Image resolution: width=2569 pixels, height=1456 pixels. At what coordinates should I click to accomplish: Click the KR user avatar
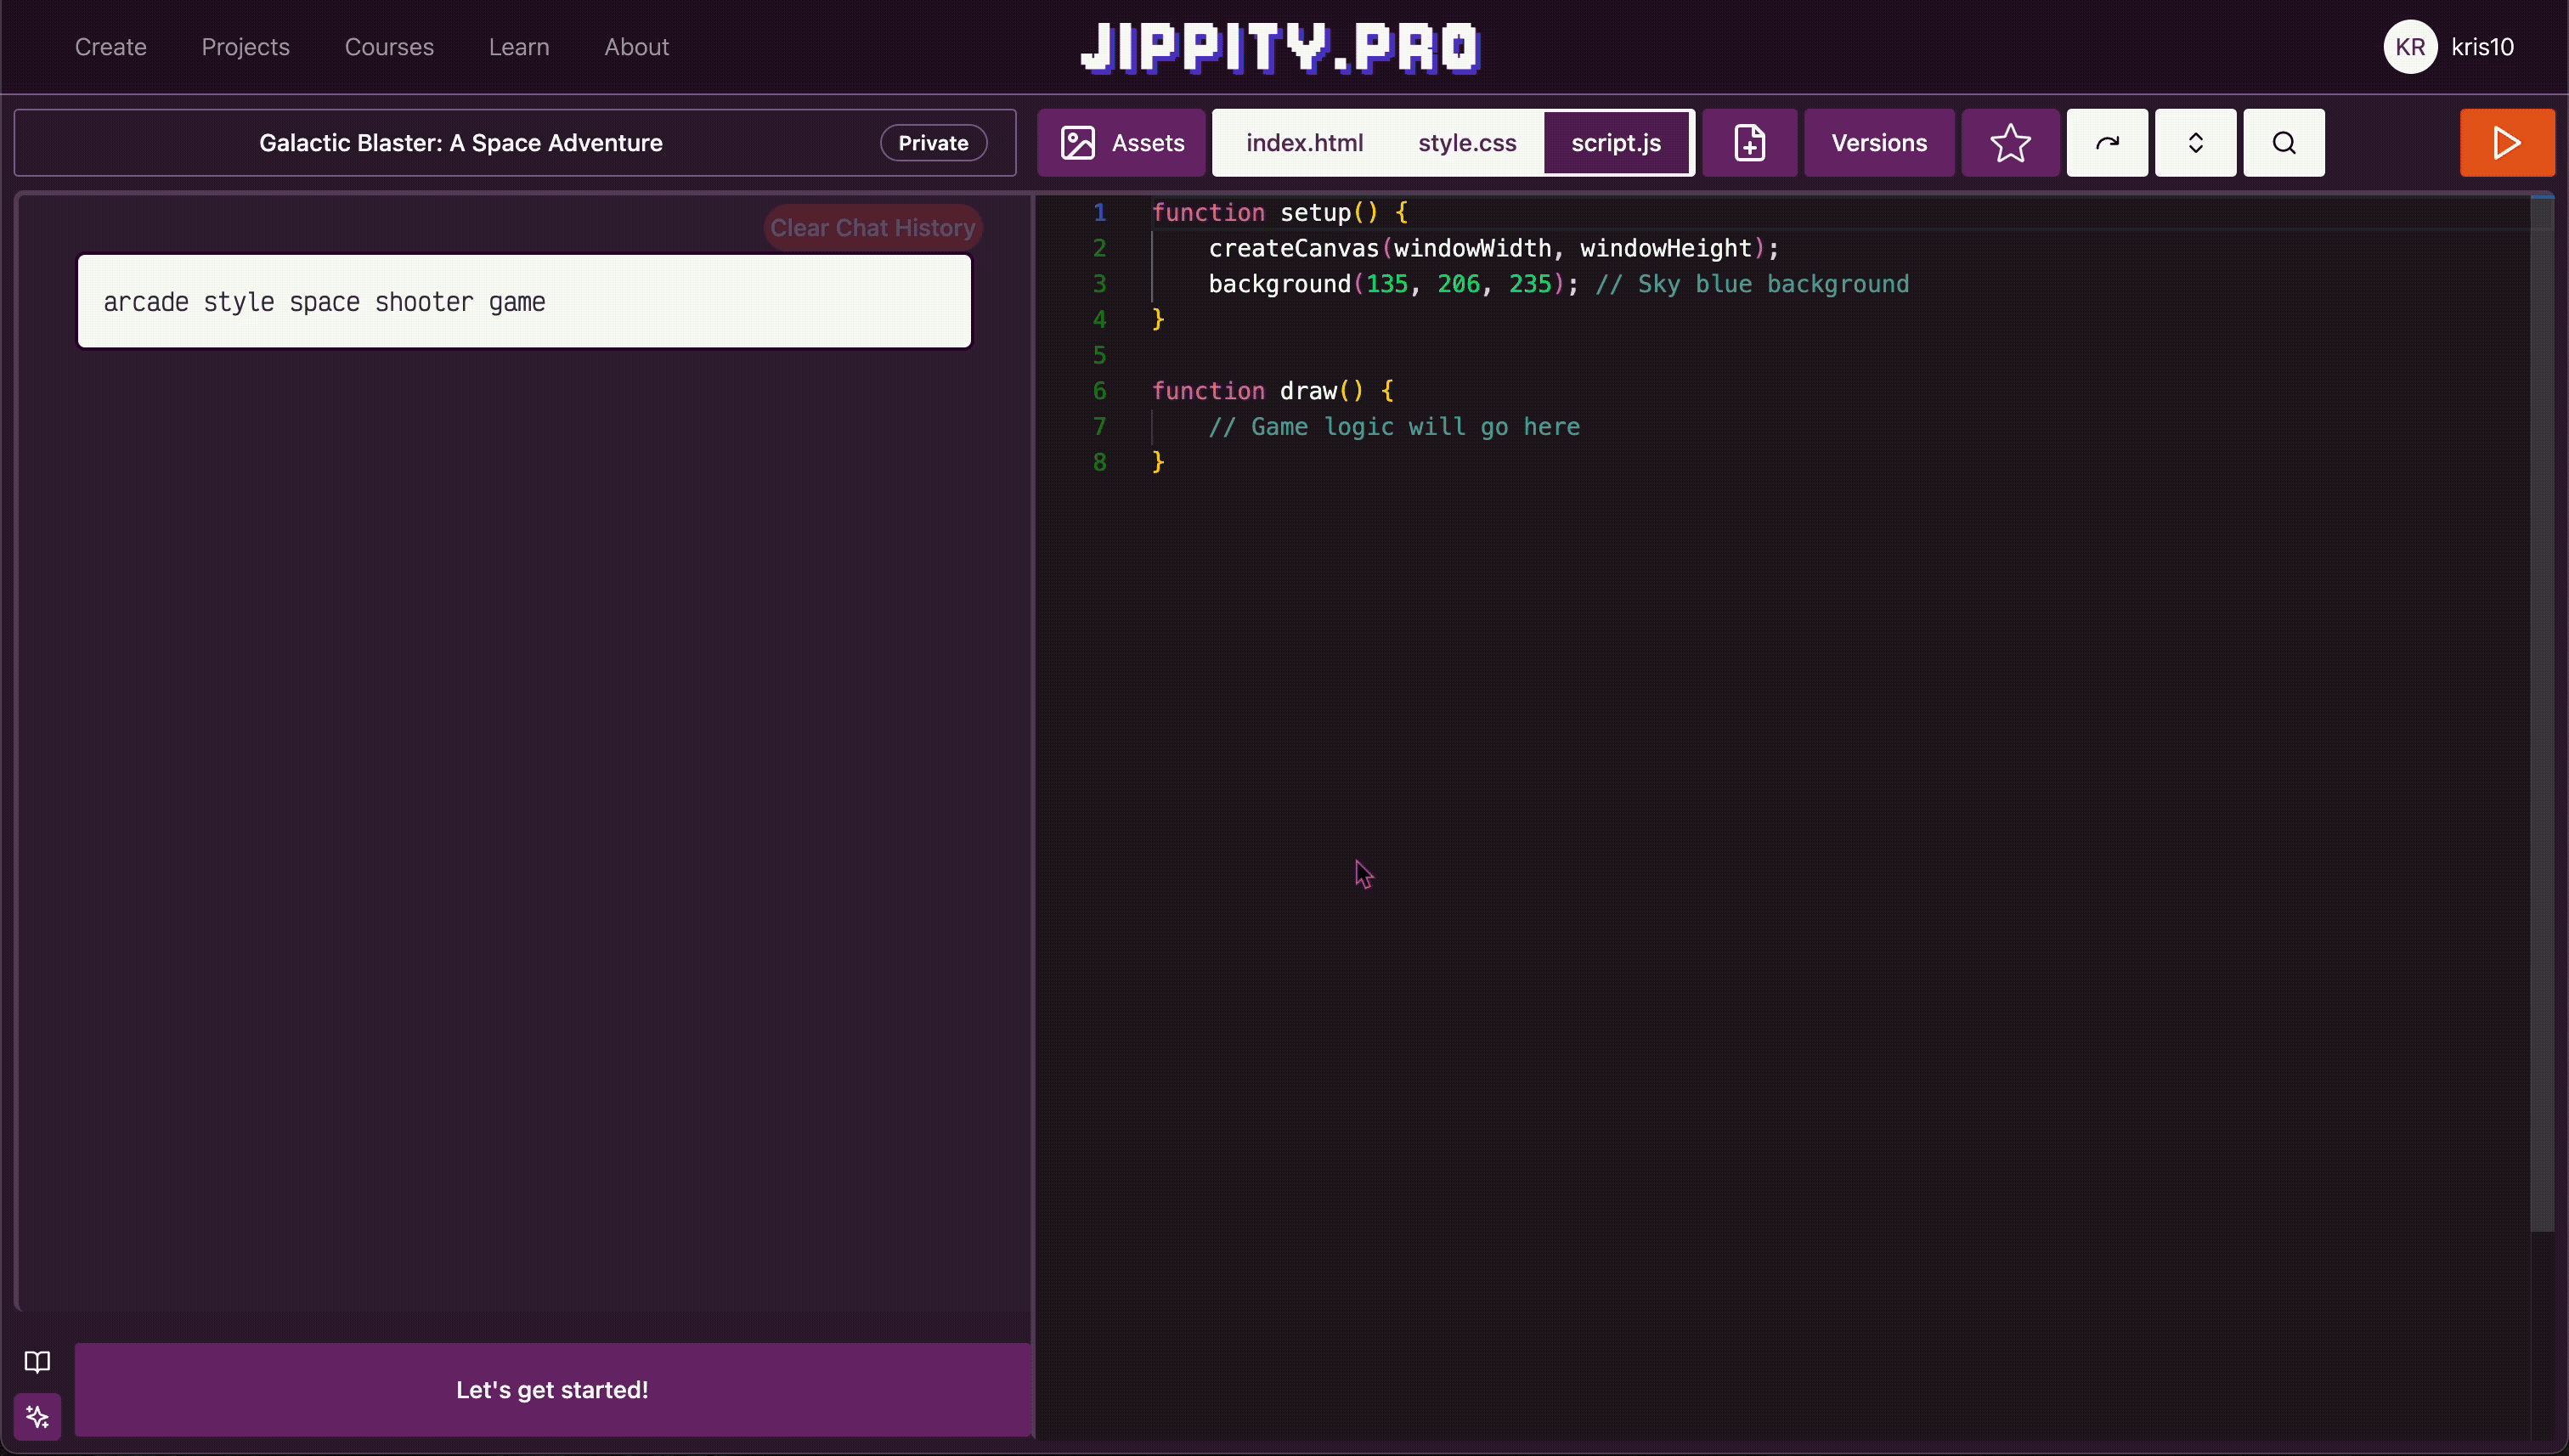click(2409, 47)
